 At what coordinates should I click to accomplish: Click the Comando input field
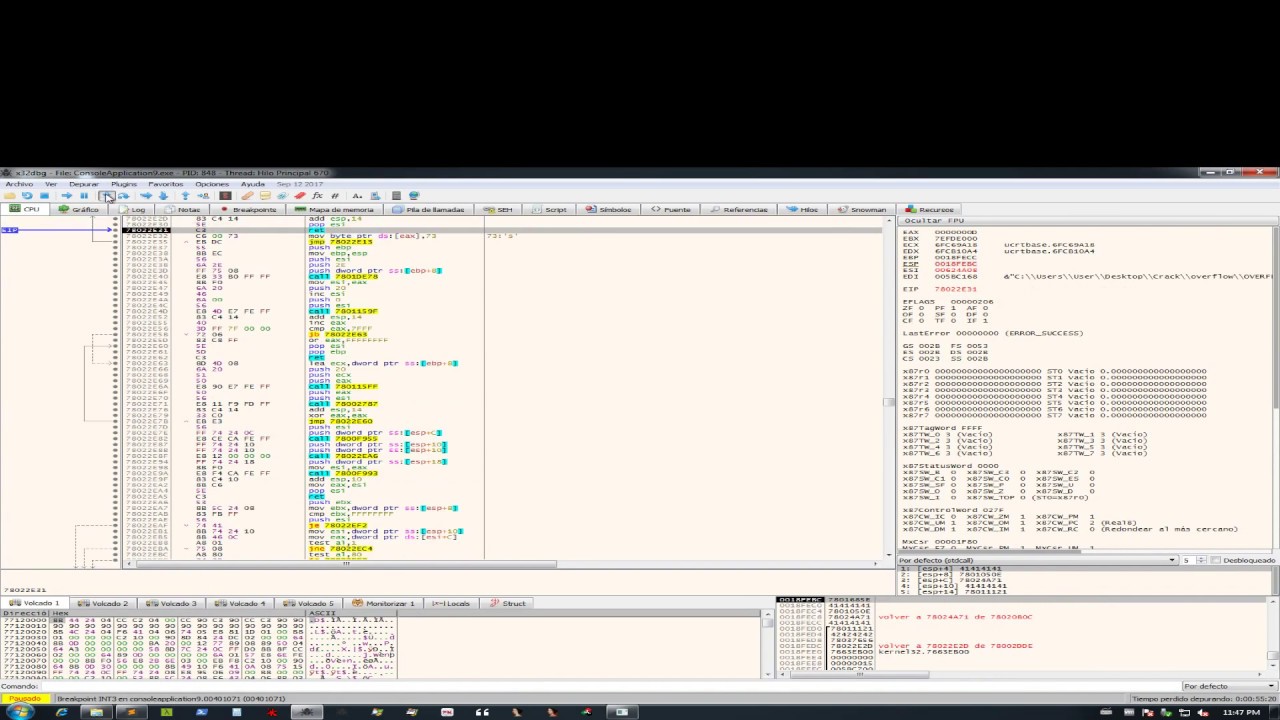pyautogui.click(x=608, y=687)
